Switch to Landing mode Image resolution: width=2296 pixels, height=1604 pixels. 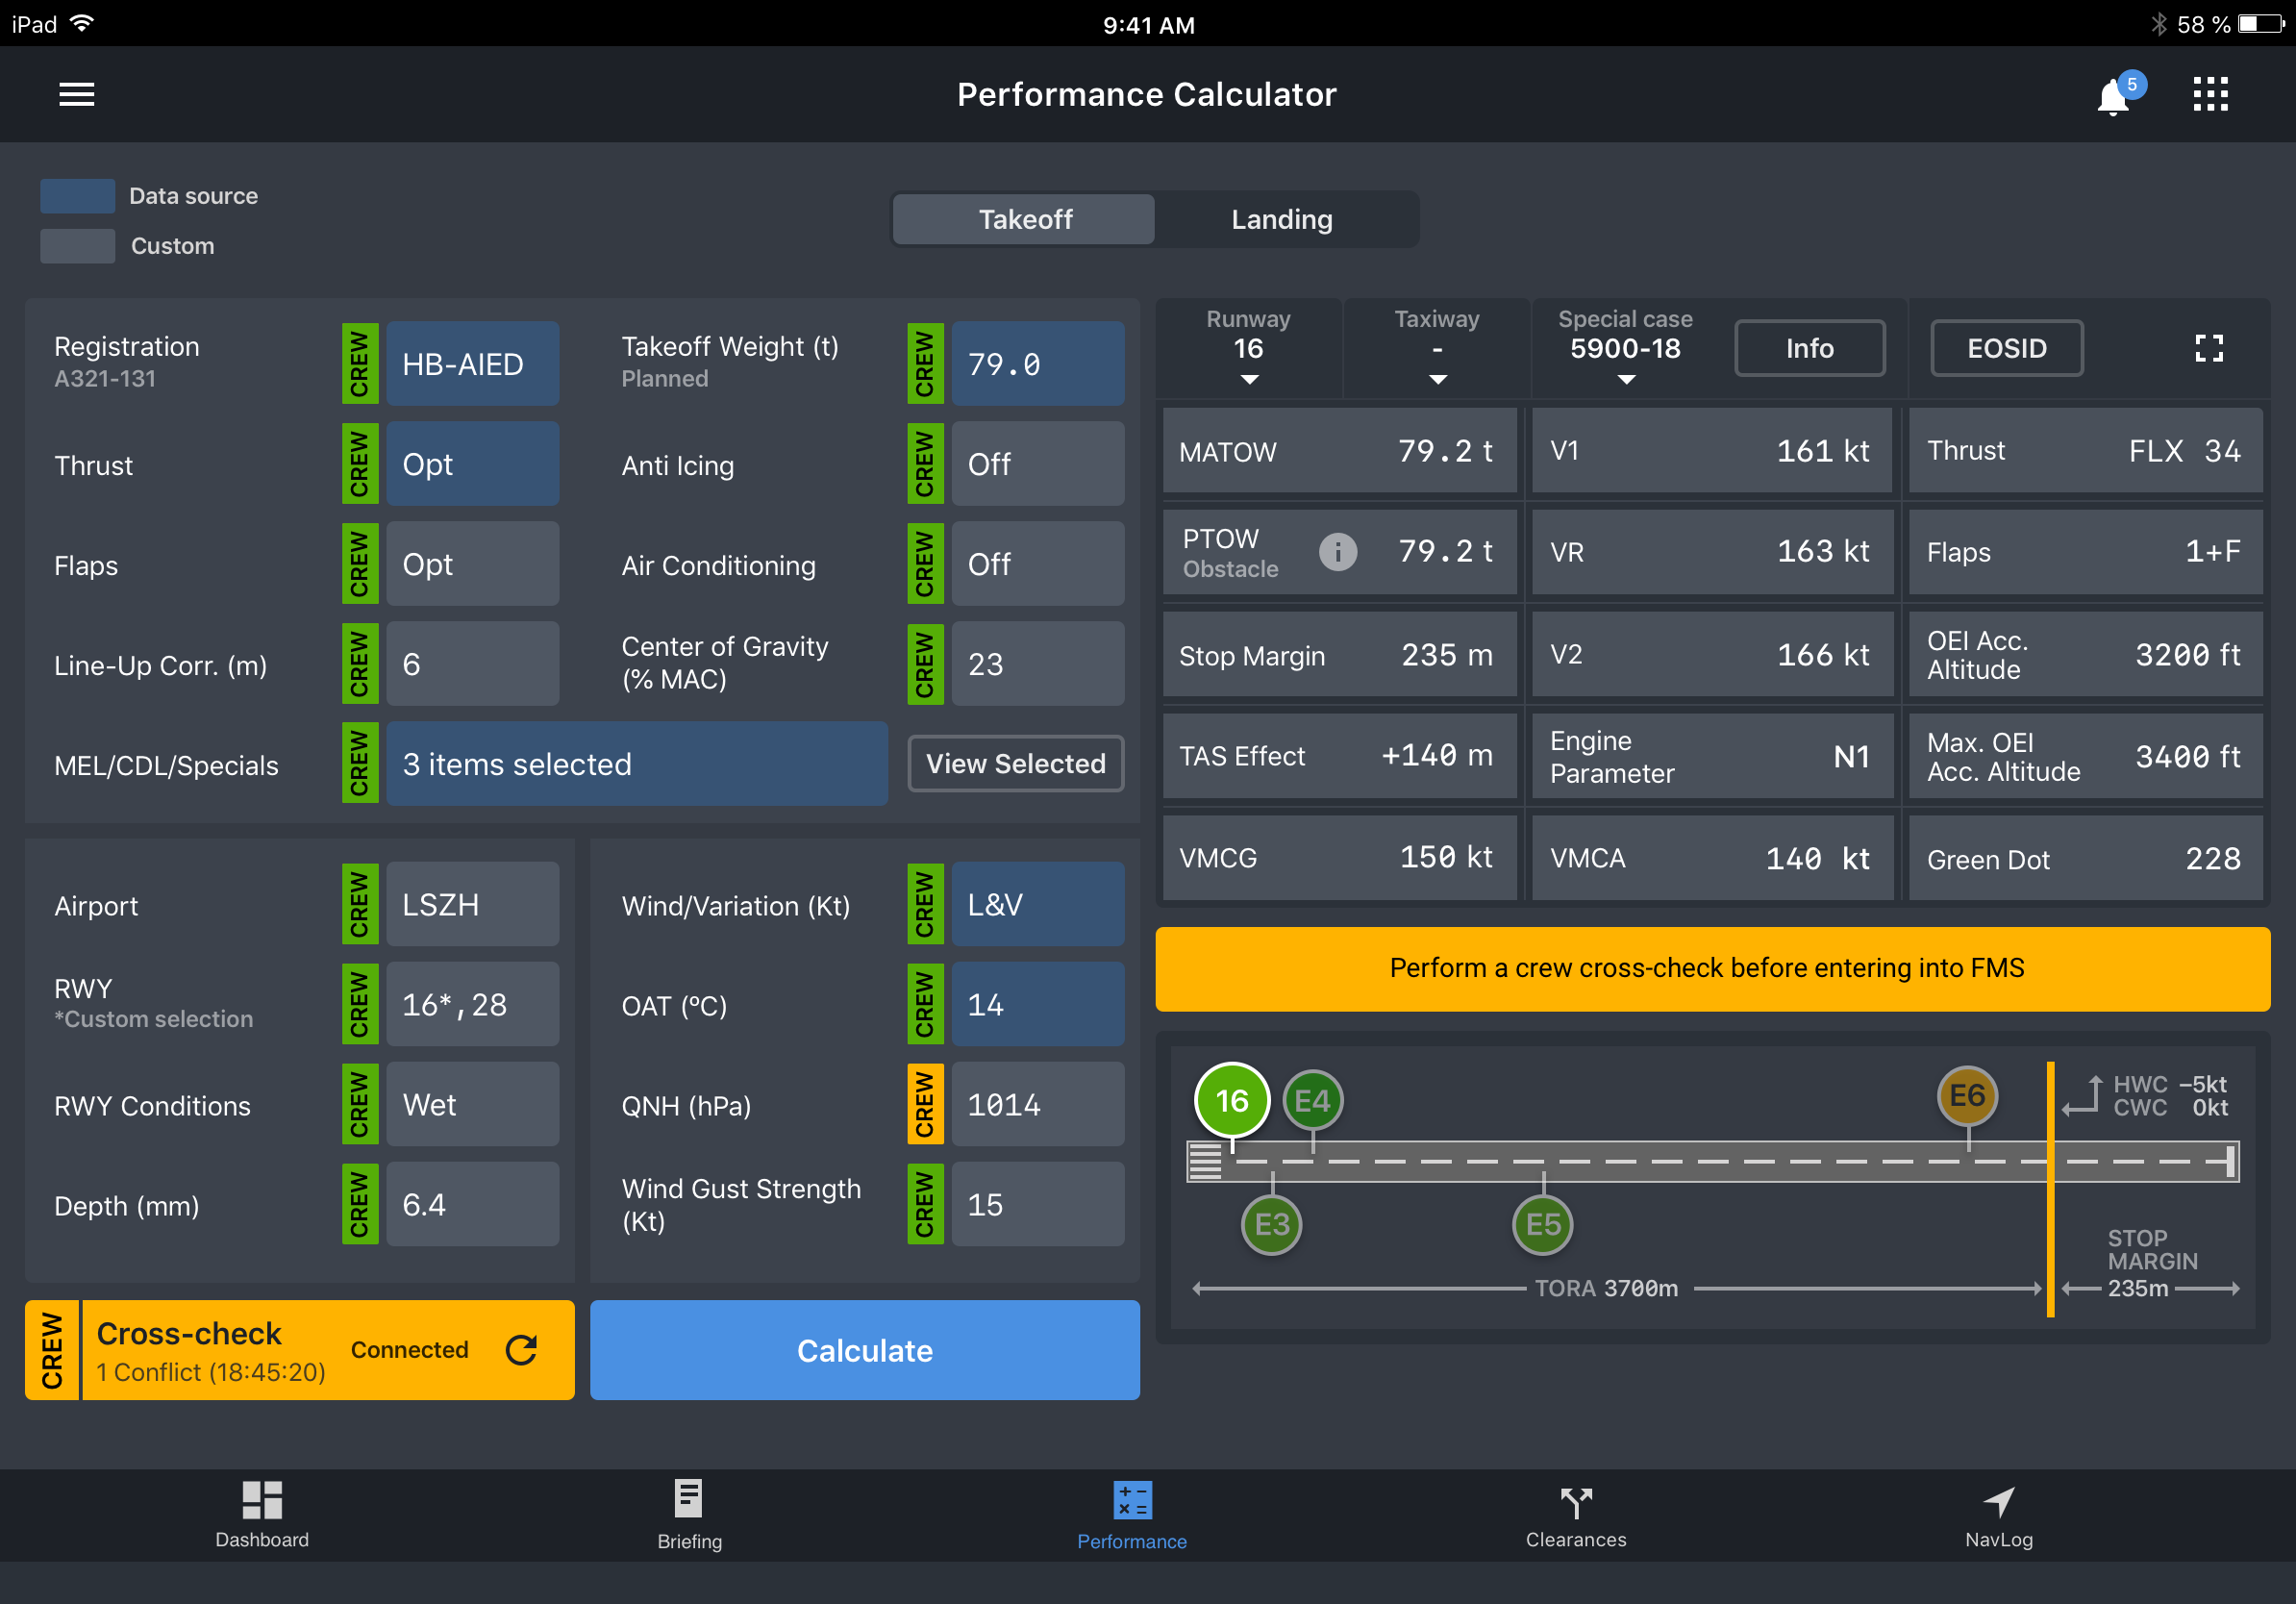point(1281,219)
